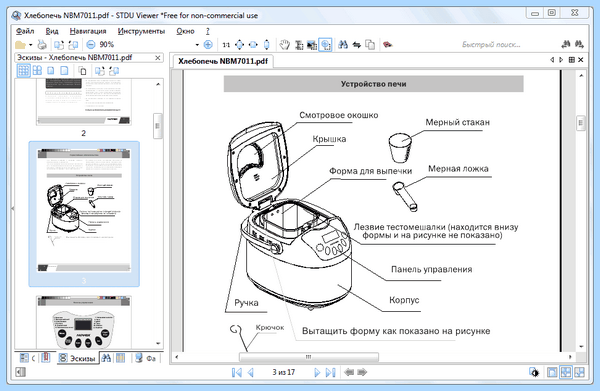The image size is (600, 391).
Task: Select the text selection tool
Action: [x=299, y=45]
